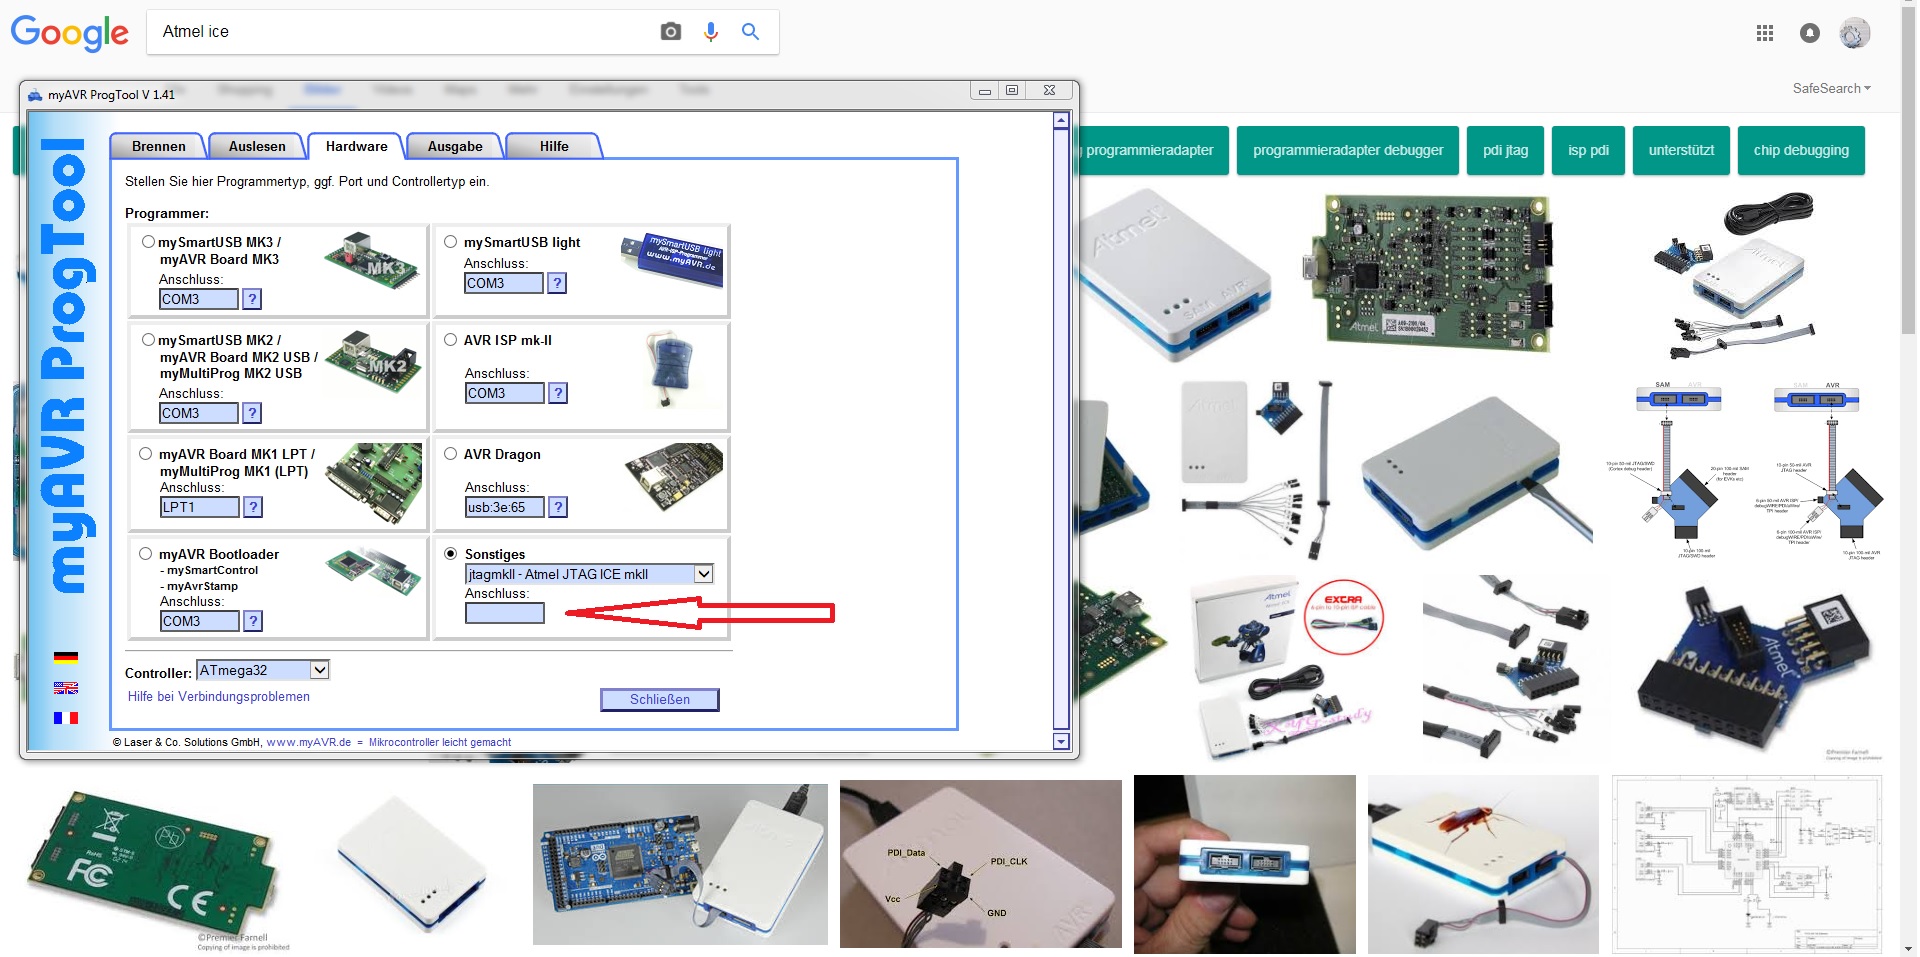
Task: Open the Google notifications bell icon
Action: coord(1810,33)
